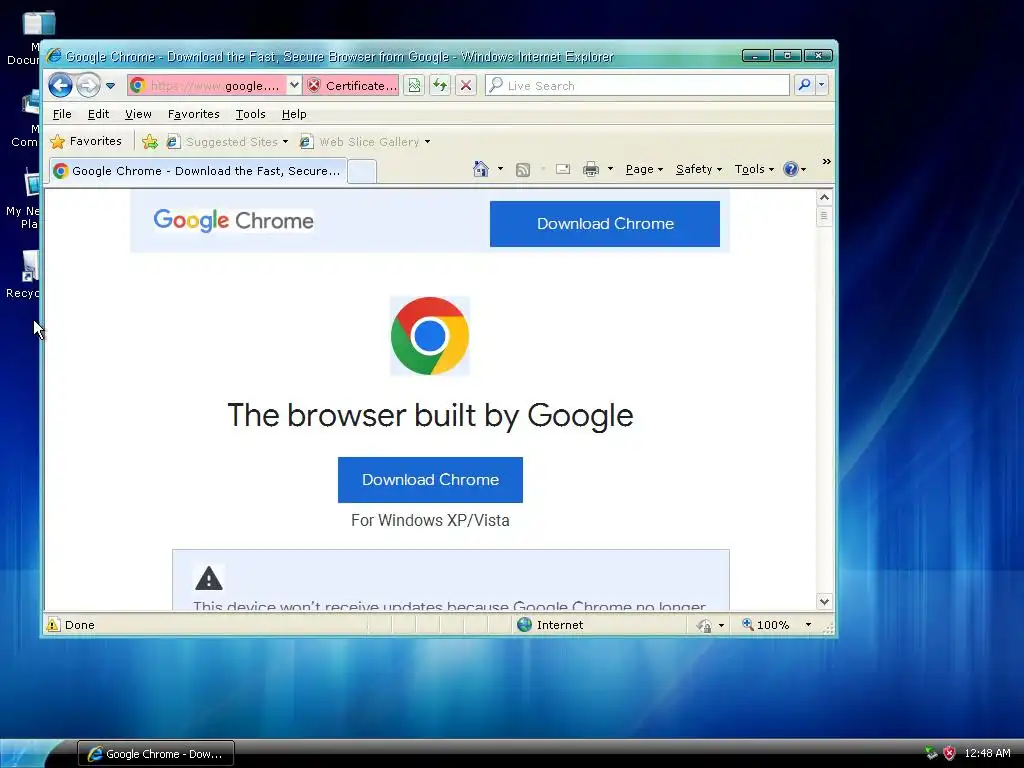Image resolution: width=1024 pixels, height=768 pixels.
Task: Open the Edit menu
Action: coord(98,114)
